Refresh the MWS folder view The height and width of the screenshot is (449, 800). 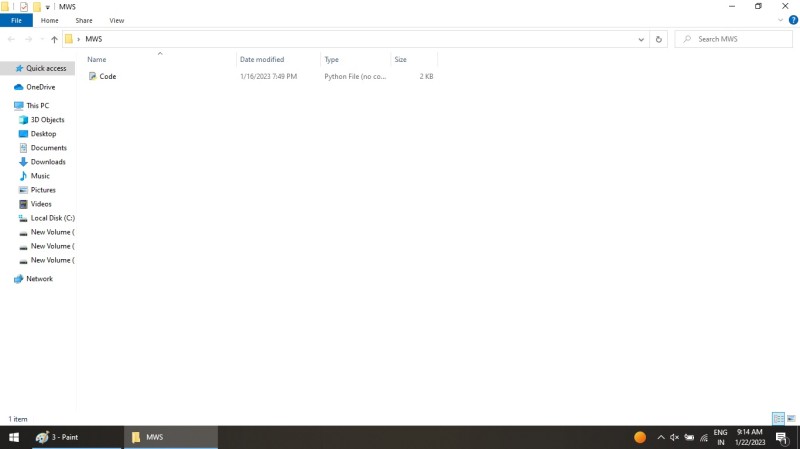(658, 39)
